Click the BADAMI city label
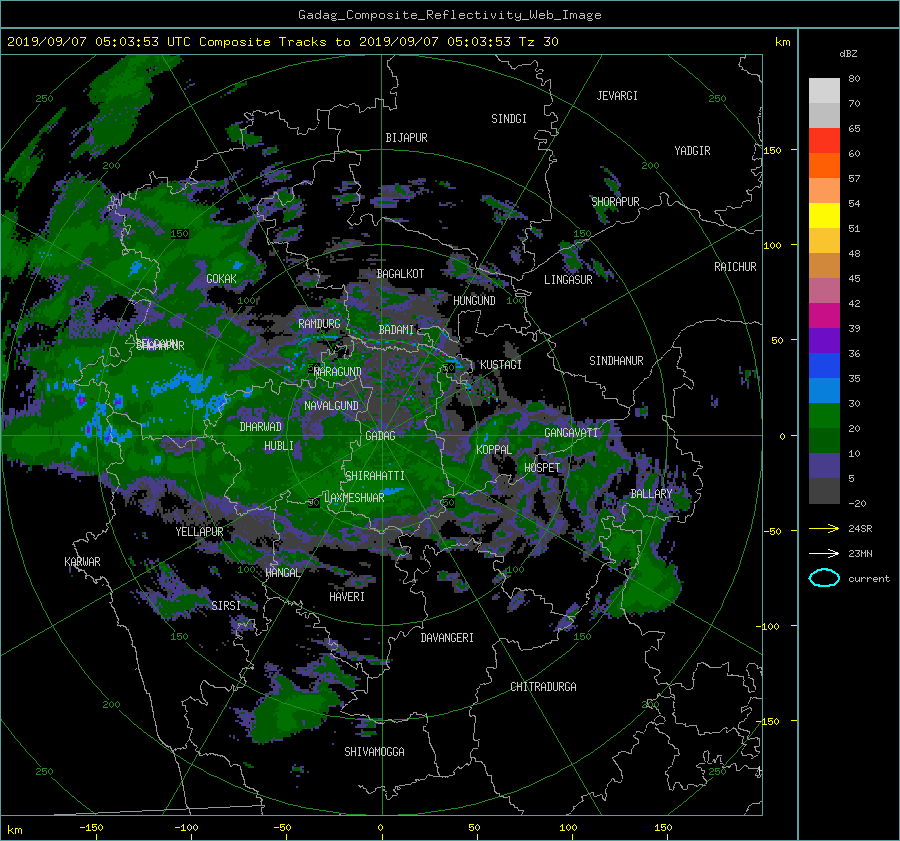Image resolution: width=900 pixels, height=841 pixels. click(396, 330)
